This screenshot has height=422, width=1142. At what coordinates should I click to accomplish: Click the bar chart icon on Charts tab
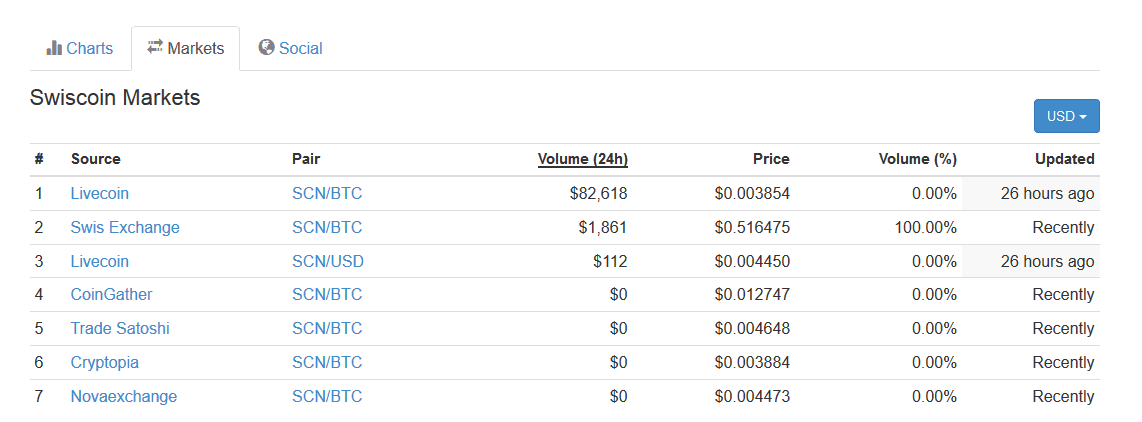tap(54, 48)
